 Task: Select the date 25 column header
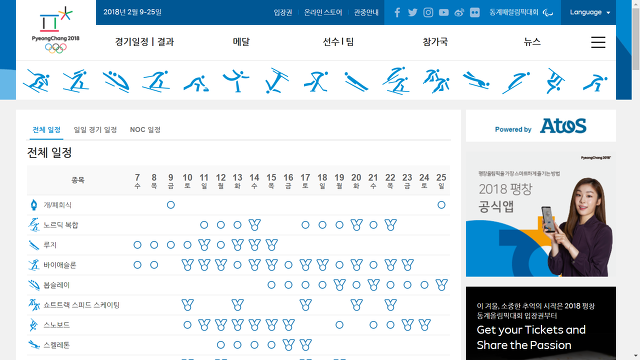[441, 180]
